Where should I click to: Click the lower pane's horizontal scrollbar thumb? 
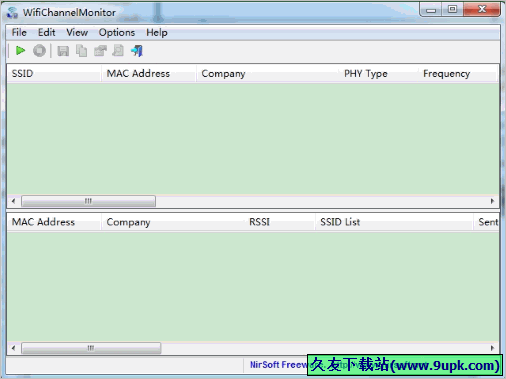click(91, 348)
